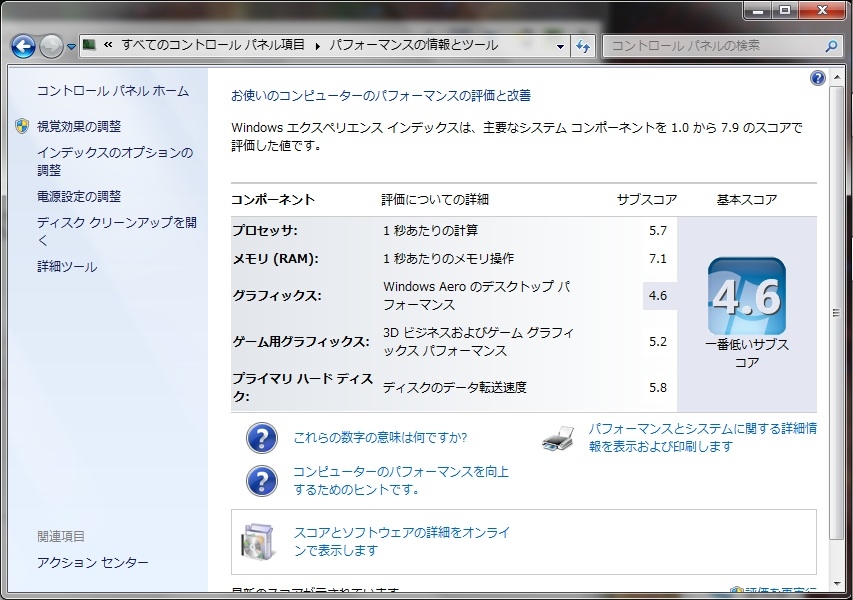Click the Forward navigation arrow button
The image size is (853, 600).
[x=51, y=46]
